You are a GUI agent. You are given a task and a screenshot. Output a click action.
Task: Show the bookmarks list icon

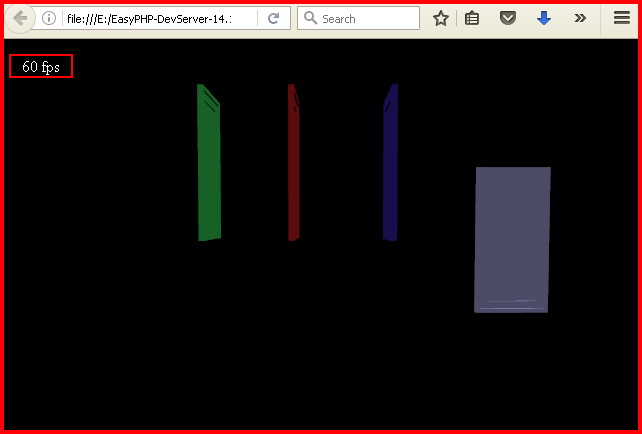[x=472, y=18]
